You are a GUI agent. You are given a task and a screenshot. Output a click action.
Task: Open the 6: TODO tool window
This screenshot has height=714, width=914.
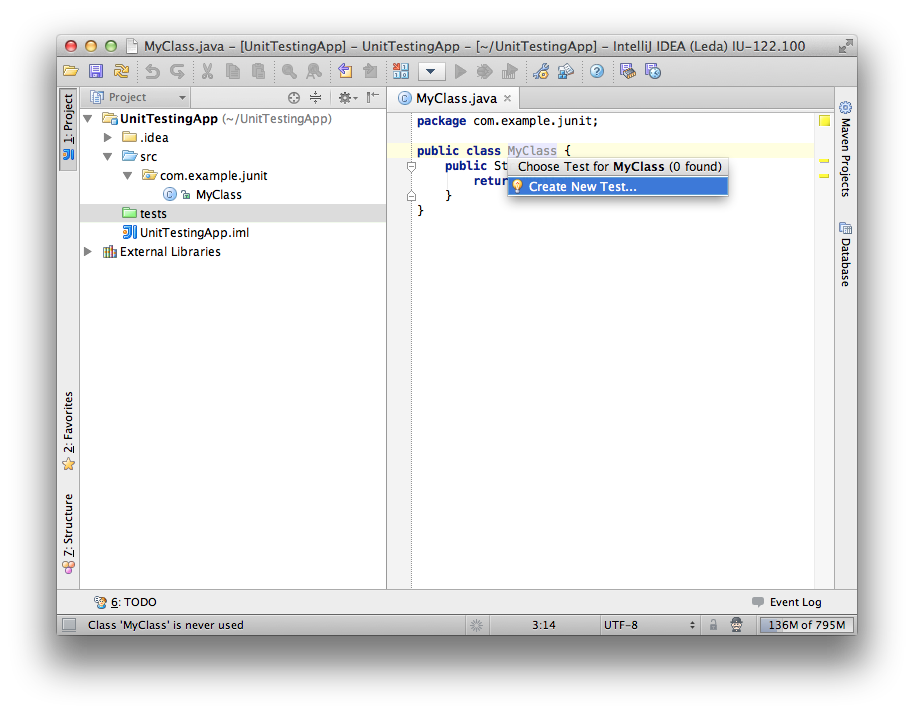[x=125, y=602]
